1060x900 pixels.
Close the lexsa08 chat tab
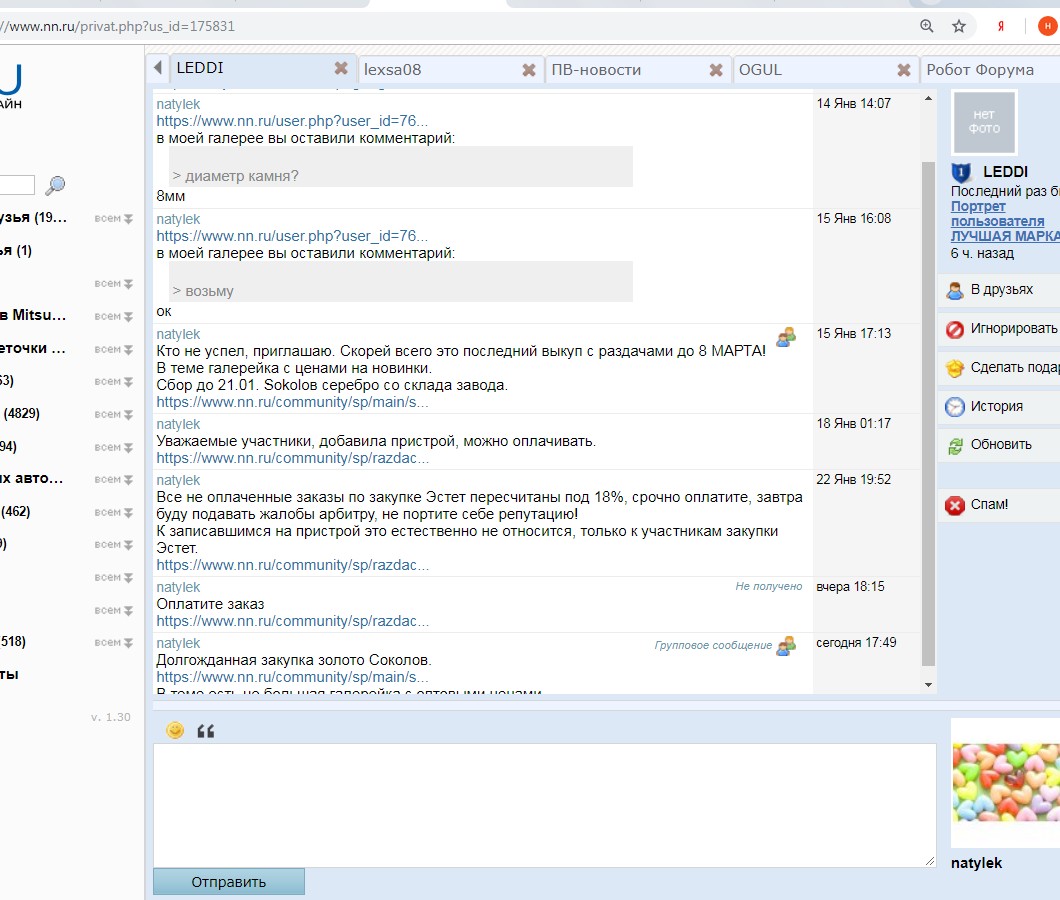click(x=529, y=70)
